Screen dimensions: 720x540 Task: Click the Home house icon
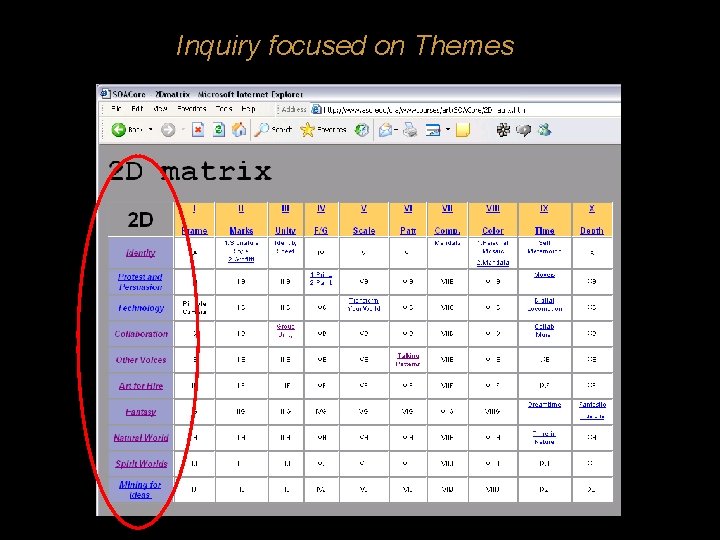click(239, 130)
